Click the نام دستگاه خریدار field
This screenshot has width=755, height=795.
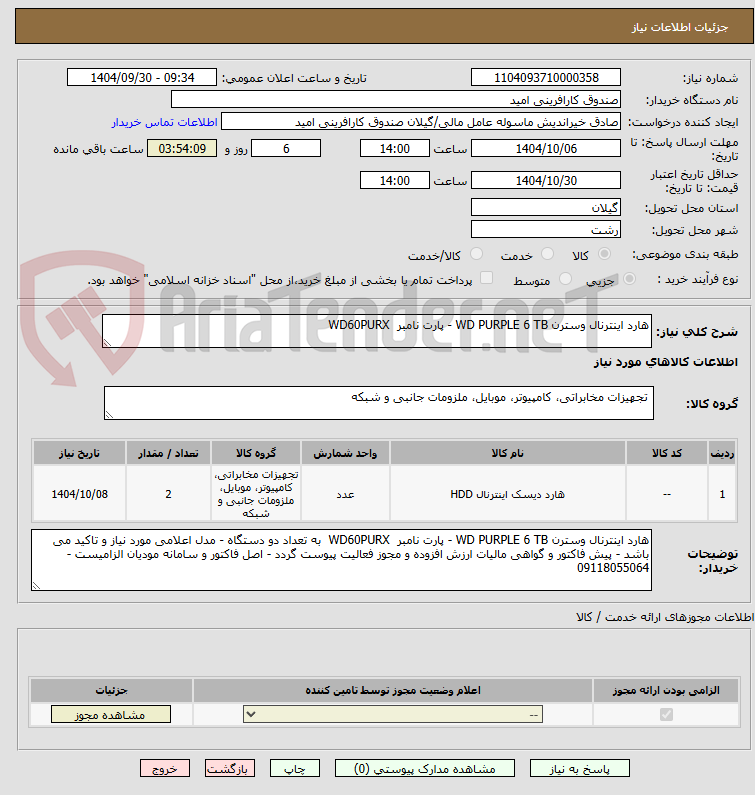coord(396,99)
